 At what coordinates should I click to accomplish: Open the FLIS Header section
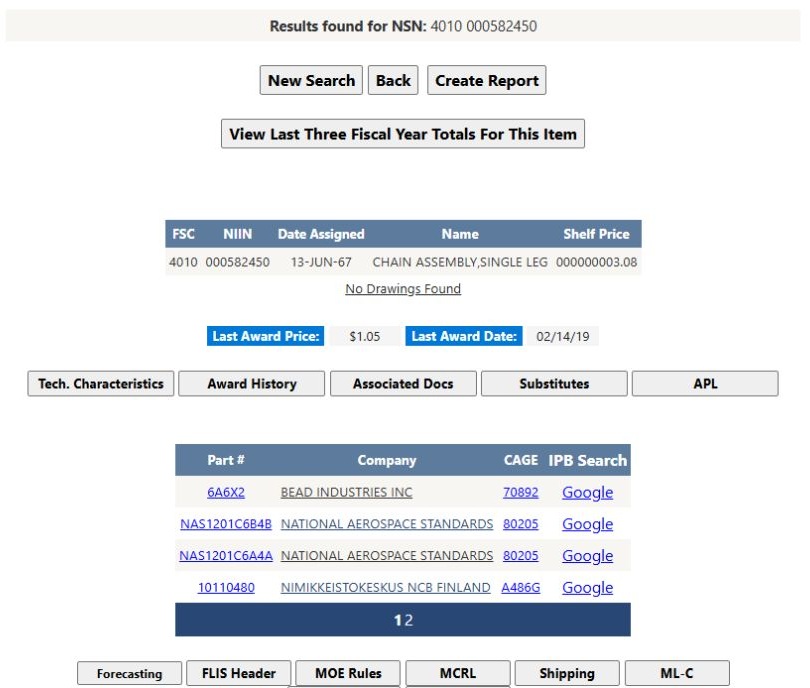click(x=239, y=673)
